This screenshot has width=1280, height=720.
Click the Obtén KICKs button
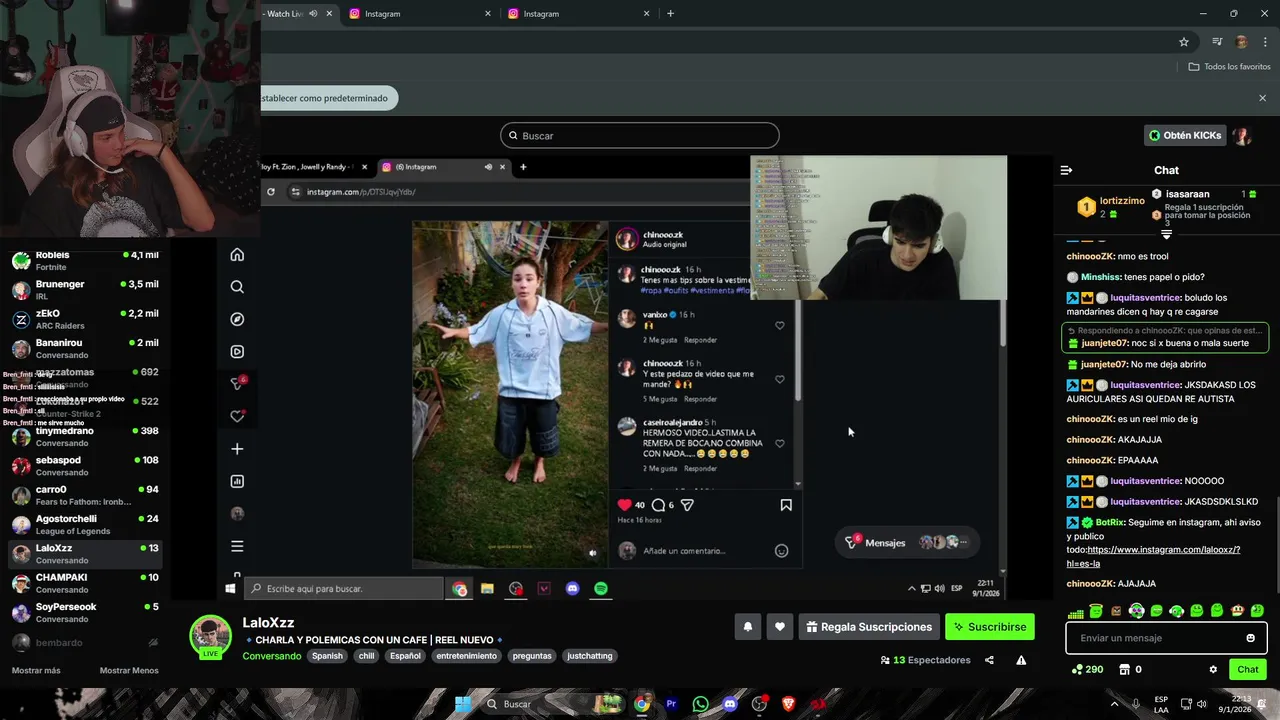click(x=1185, y=135)
